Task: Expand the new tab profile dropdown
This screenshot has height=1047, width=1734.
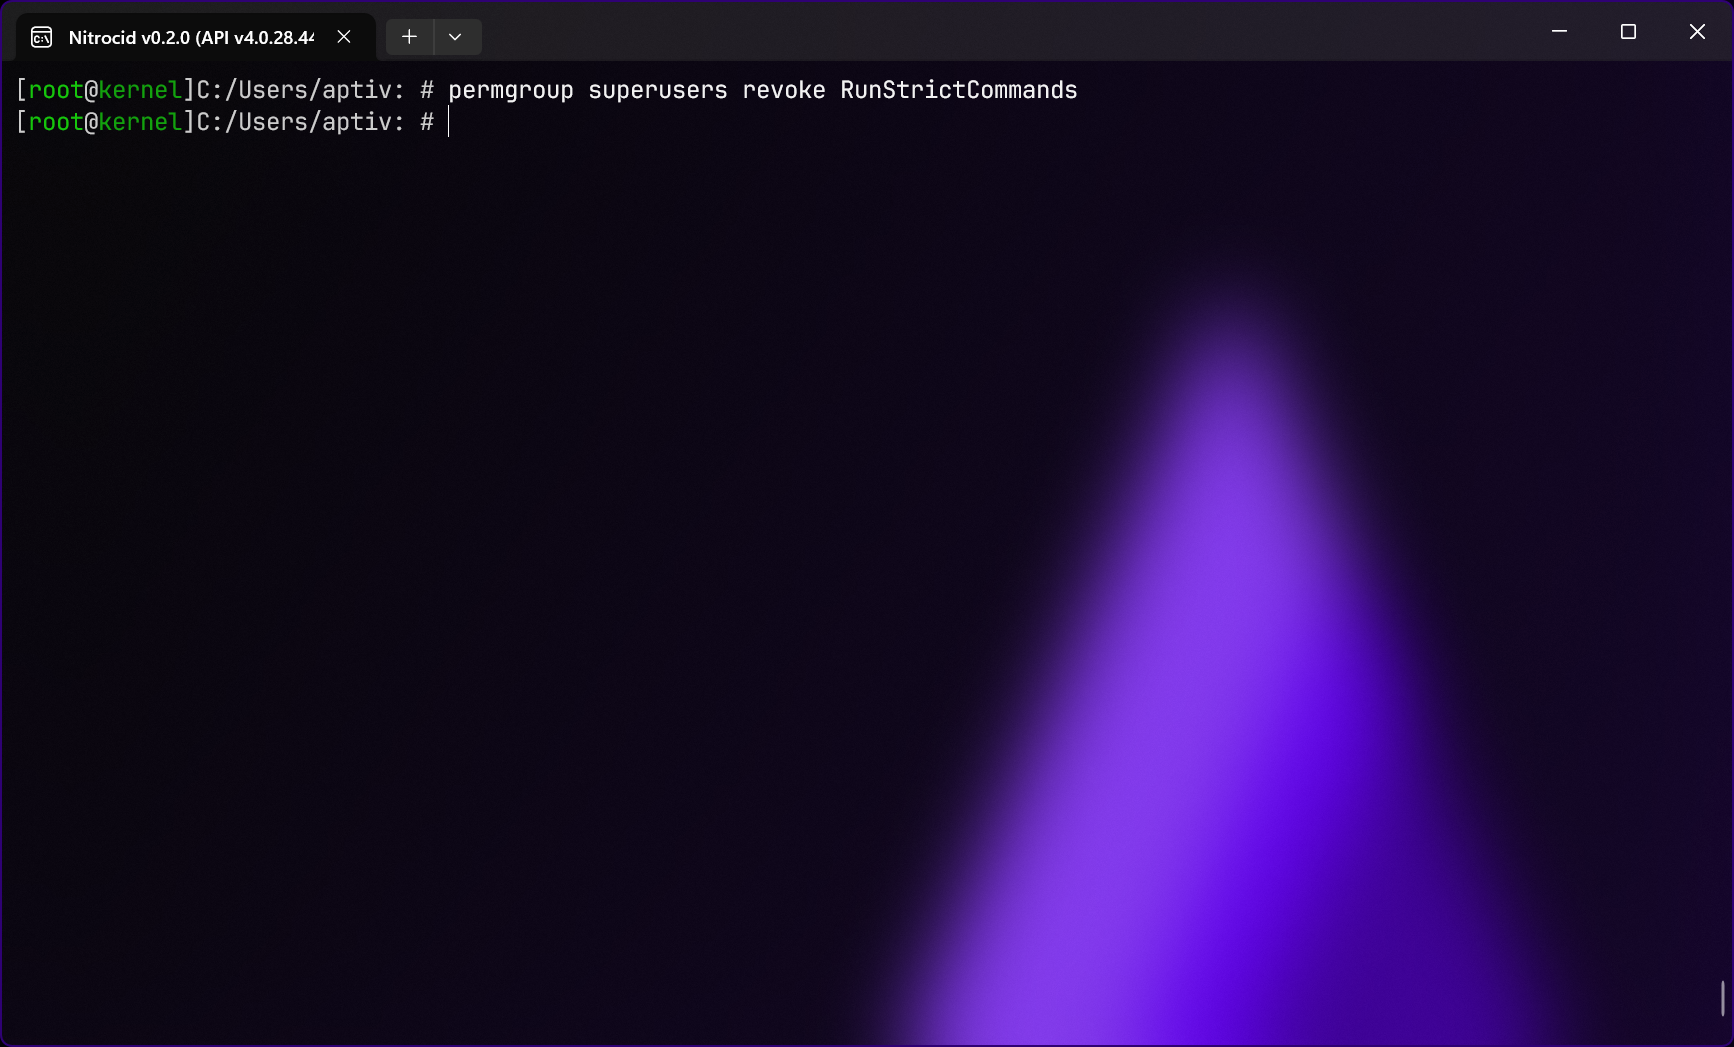Action: (456, 37)
